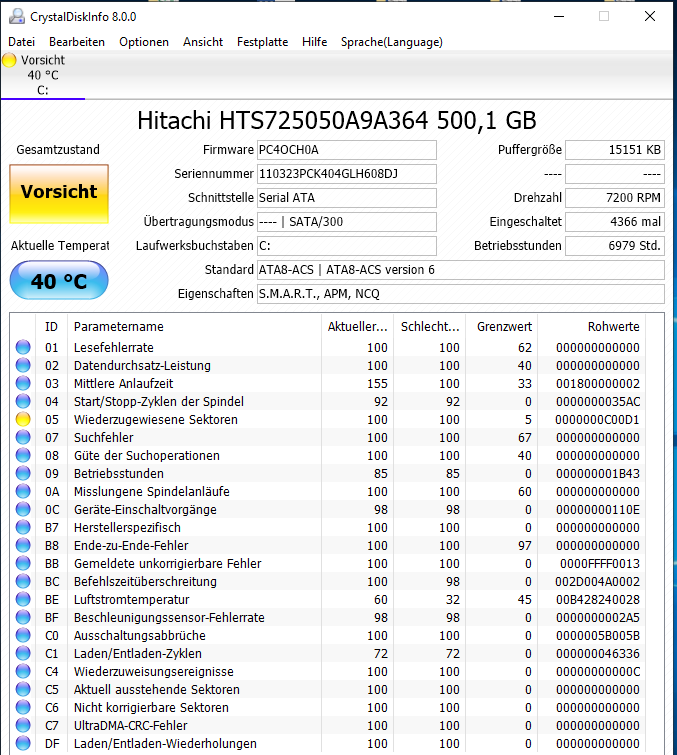Viewport: 677px width, 755px height.
Task: Click the Standard field ATA8-ACS version 6
Action: 461,270
